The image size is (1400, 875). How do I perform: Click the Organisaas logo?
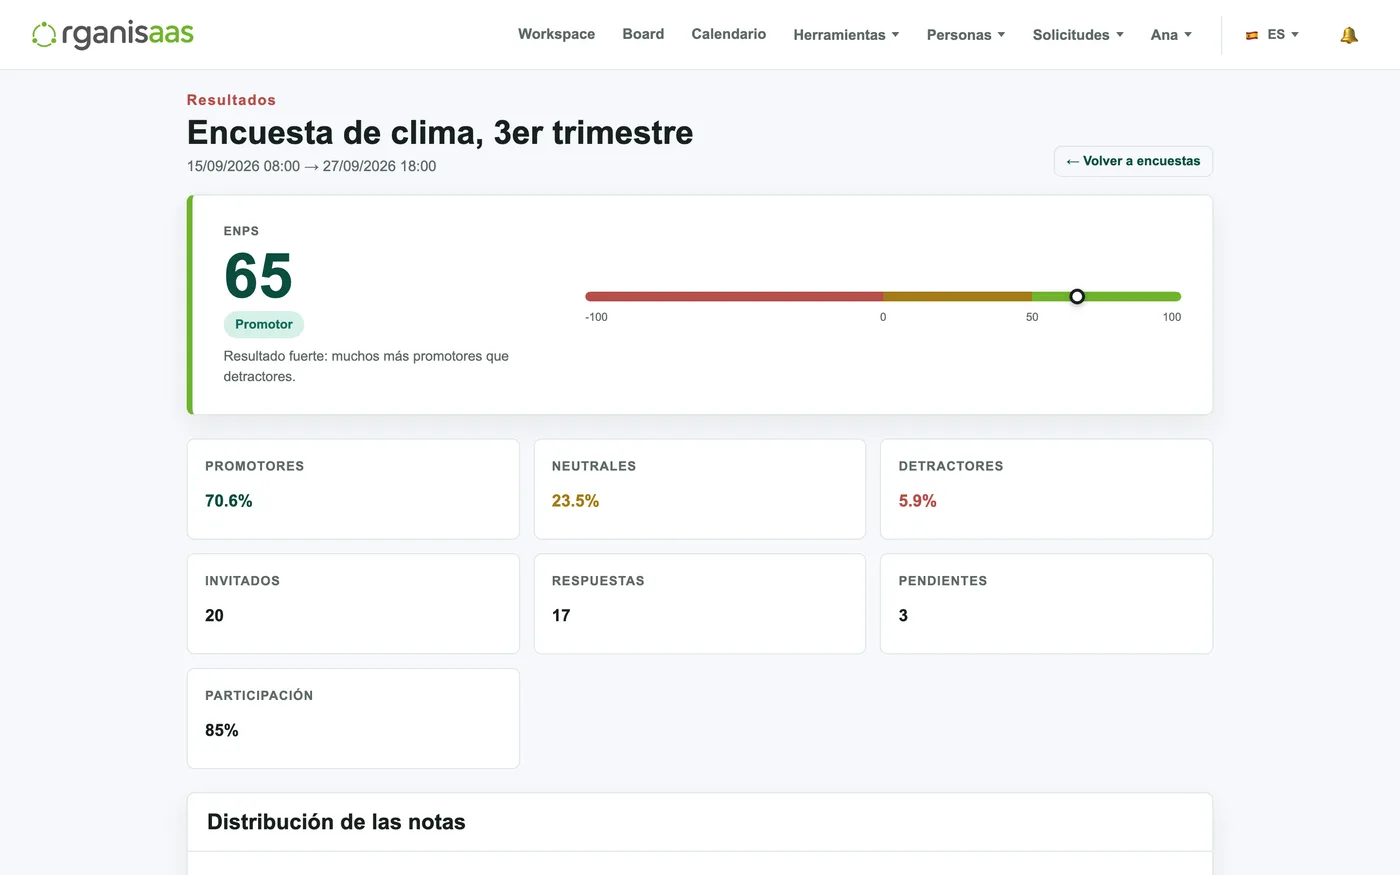click(x=113, y=34)
